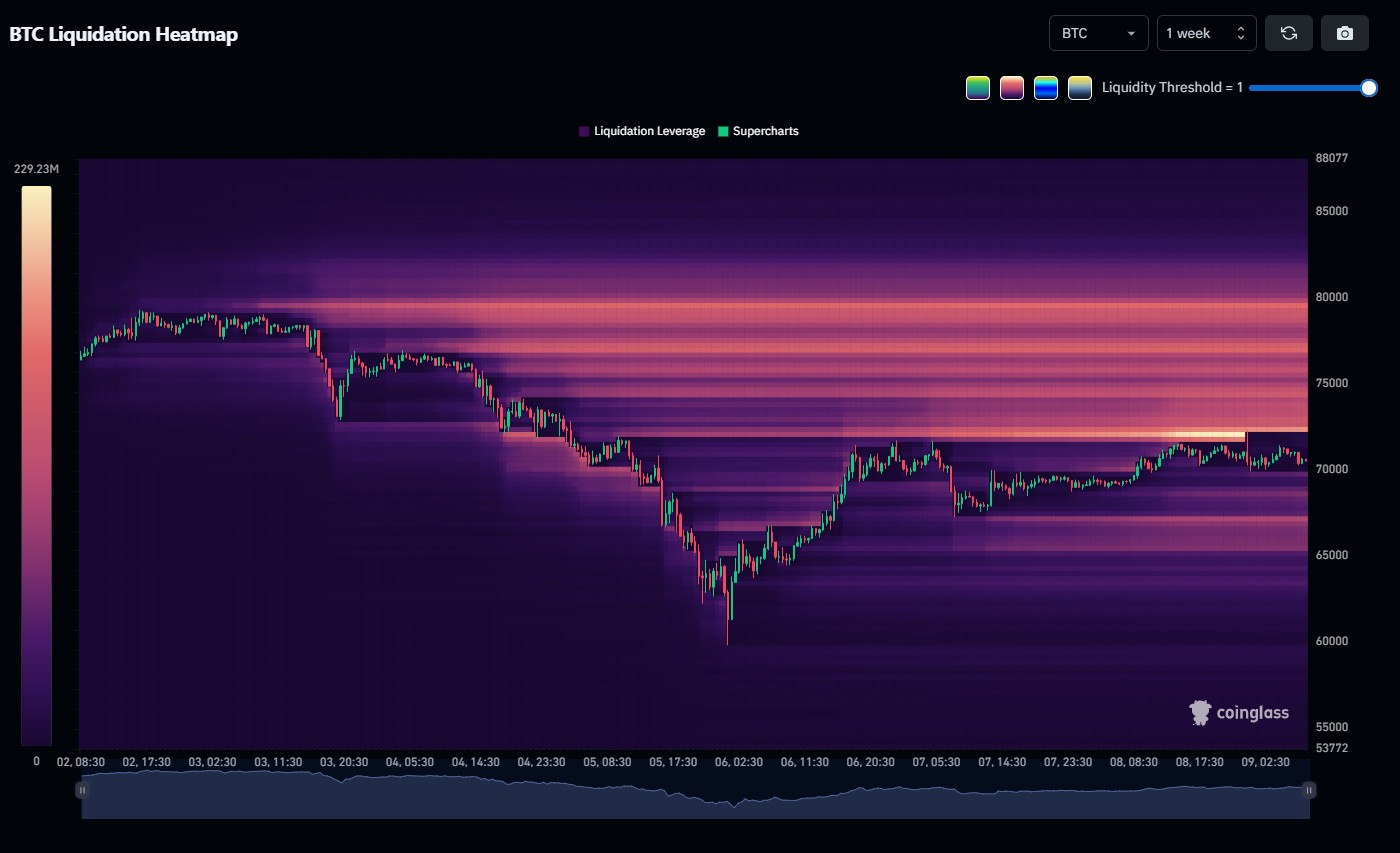Click the liquidation intensity color scale bar
1400x853 pixels.
click(x=36, y=465)
